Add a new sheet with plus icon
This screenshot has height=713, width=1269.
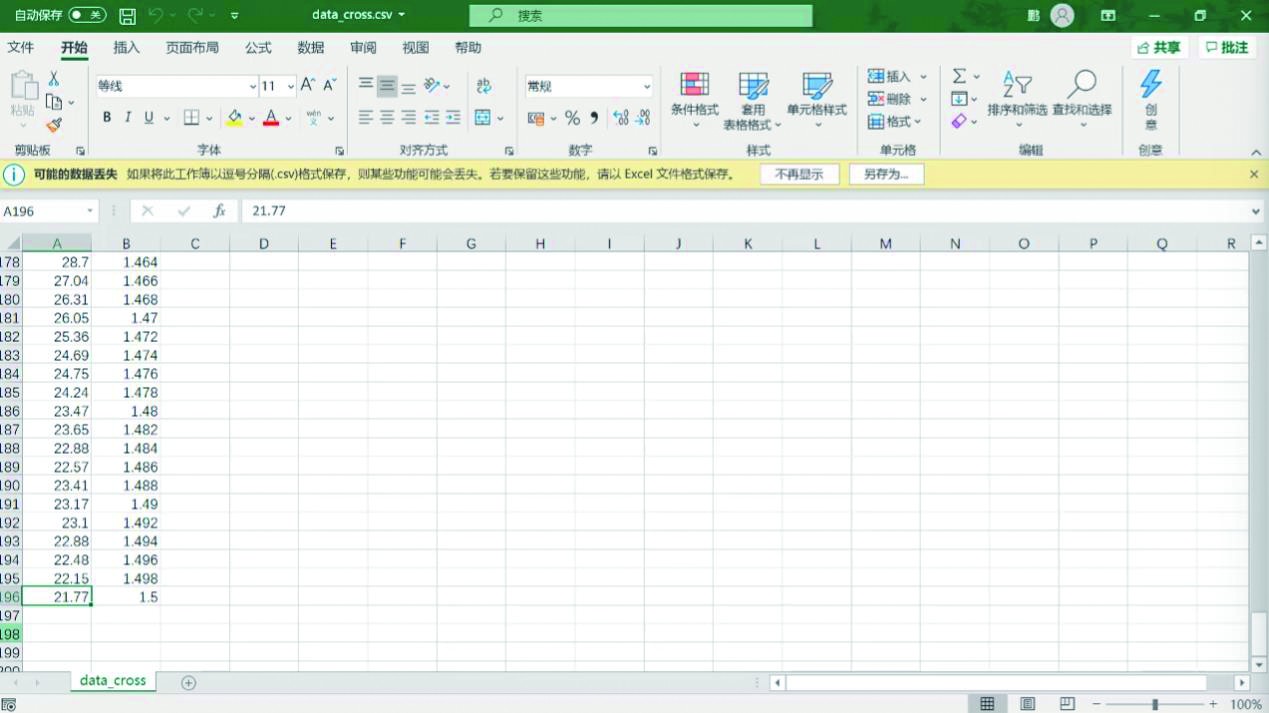click(188, 683)
